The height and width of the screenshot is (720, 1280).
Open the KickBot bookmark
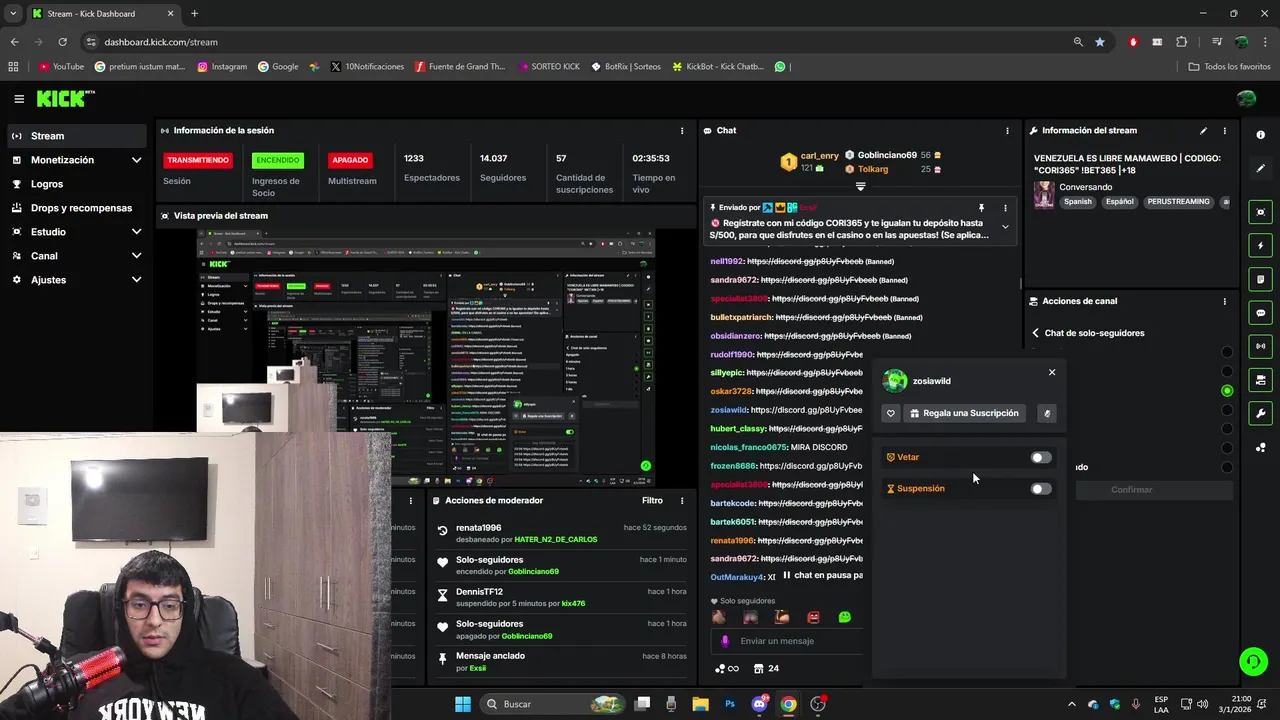pyautogui.click(x=718, y=67)
